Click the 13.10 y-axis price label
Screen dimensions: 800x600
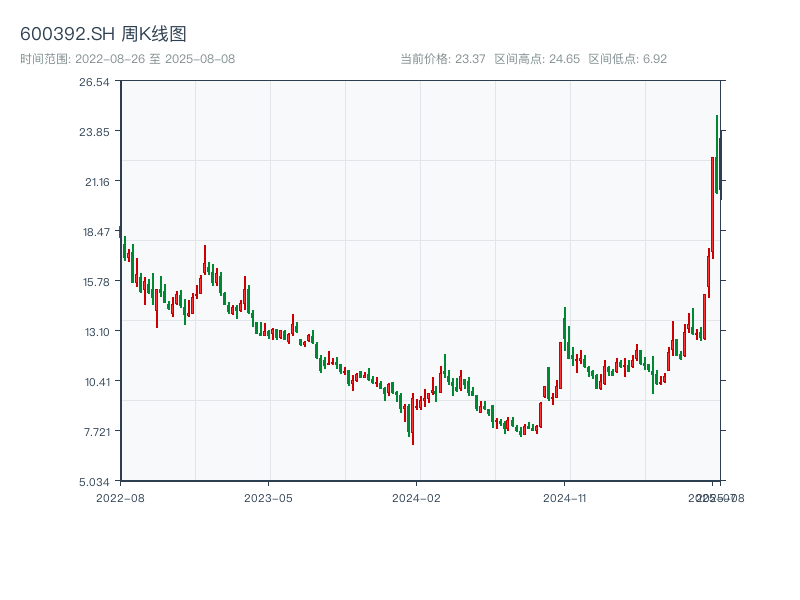pyautogui.click(x=94, y=332)
